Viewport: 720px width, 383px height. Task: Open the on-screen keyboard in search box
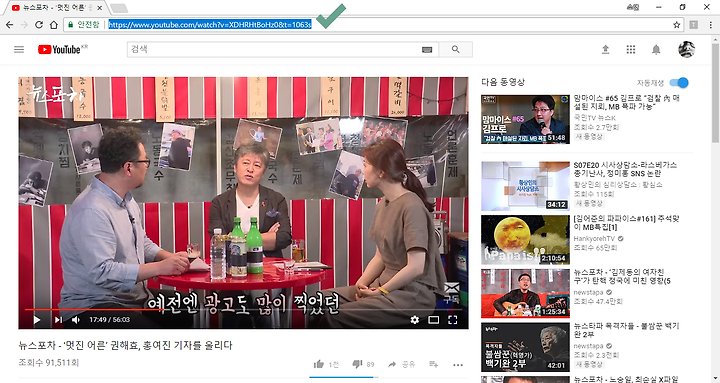click(427, 50)
